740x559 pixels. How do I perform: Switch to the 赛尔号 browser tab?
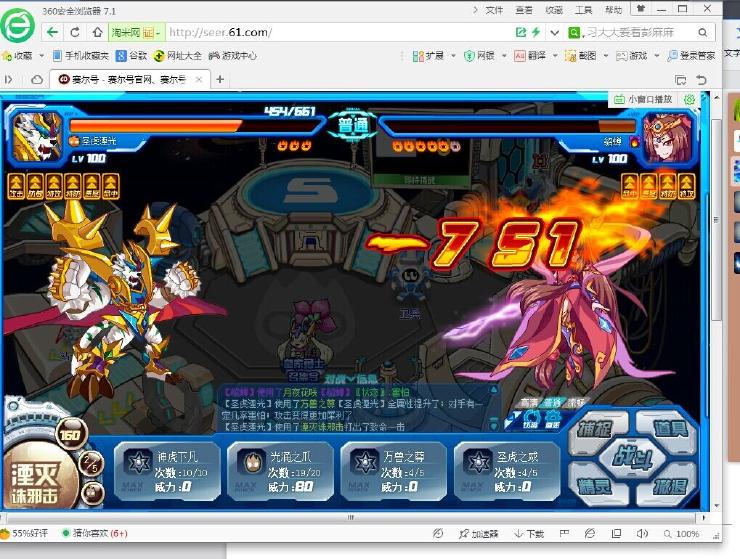129,79
